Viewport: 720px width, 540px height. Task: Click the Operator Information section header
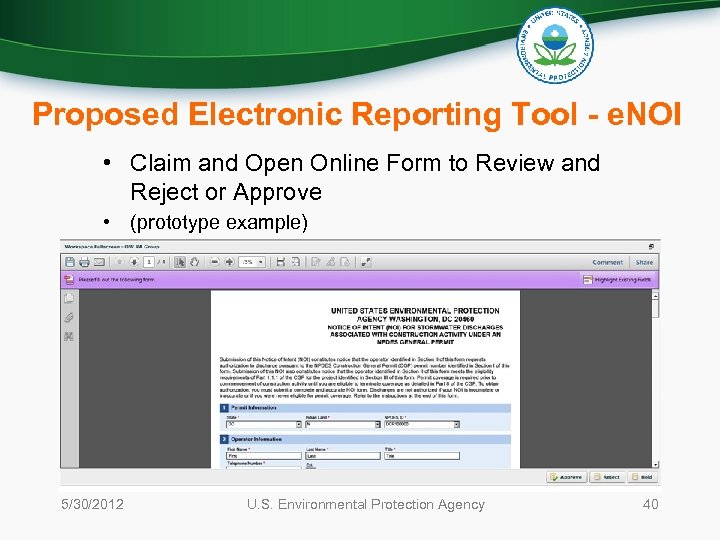tap(365, 439)
